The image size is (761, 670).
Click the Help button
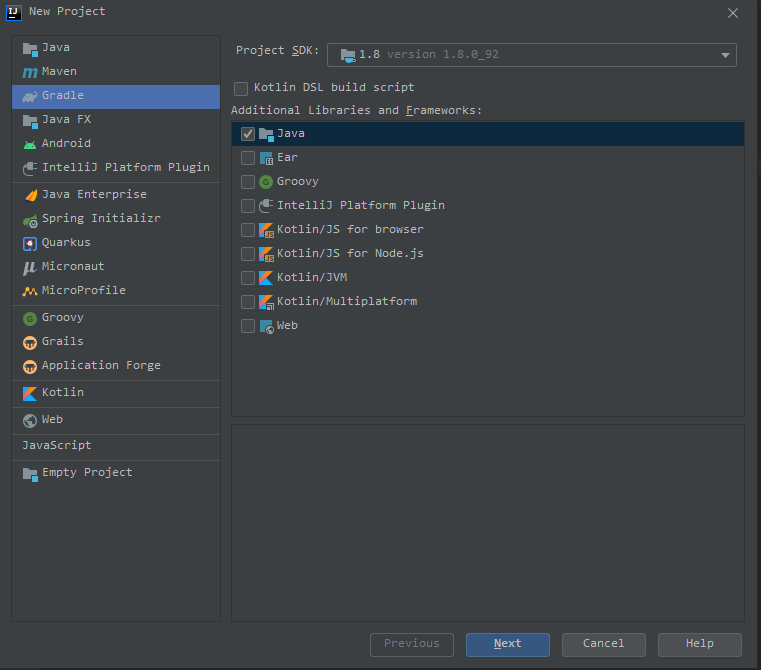point(699,644)
